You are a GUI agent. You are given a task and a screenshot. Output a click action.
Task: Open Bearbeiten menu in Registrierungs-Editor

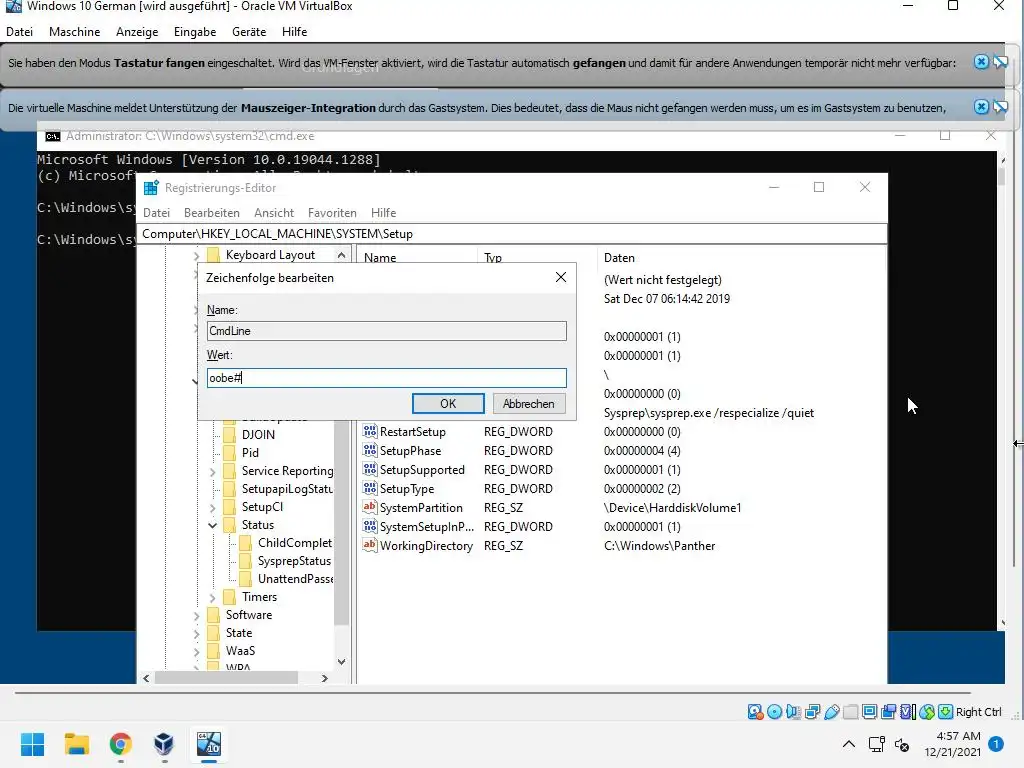(212, 213)
